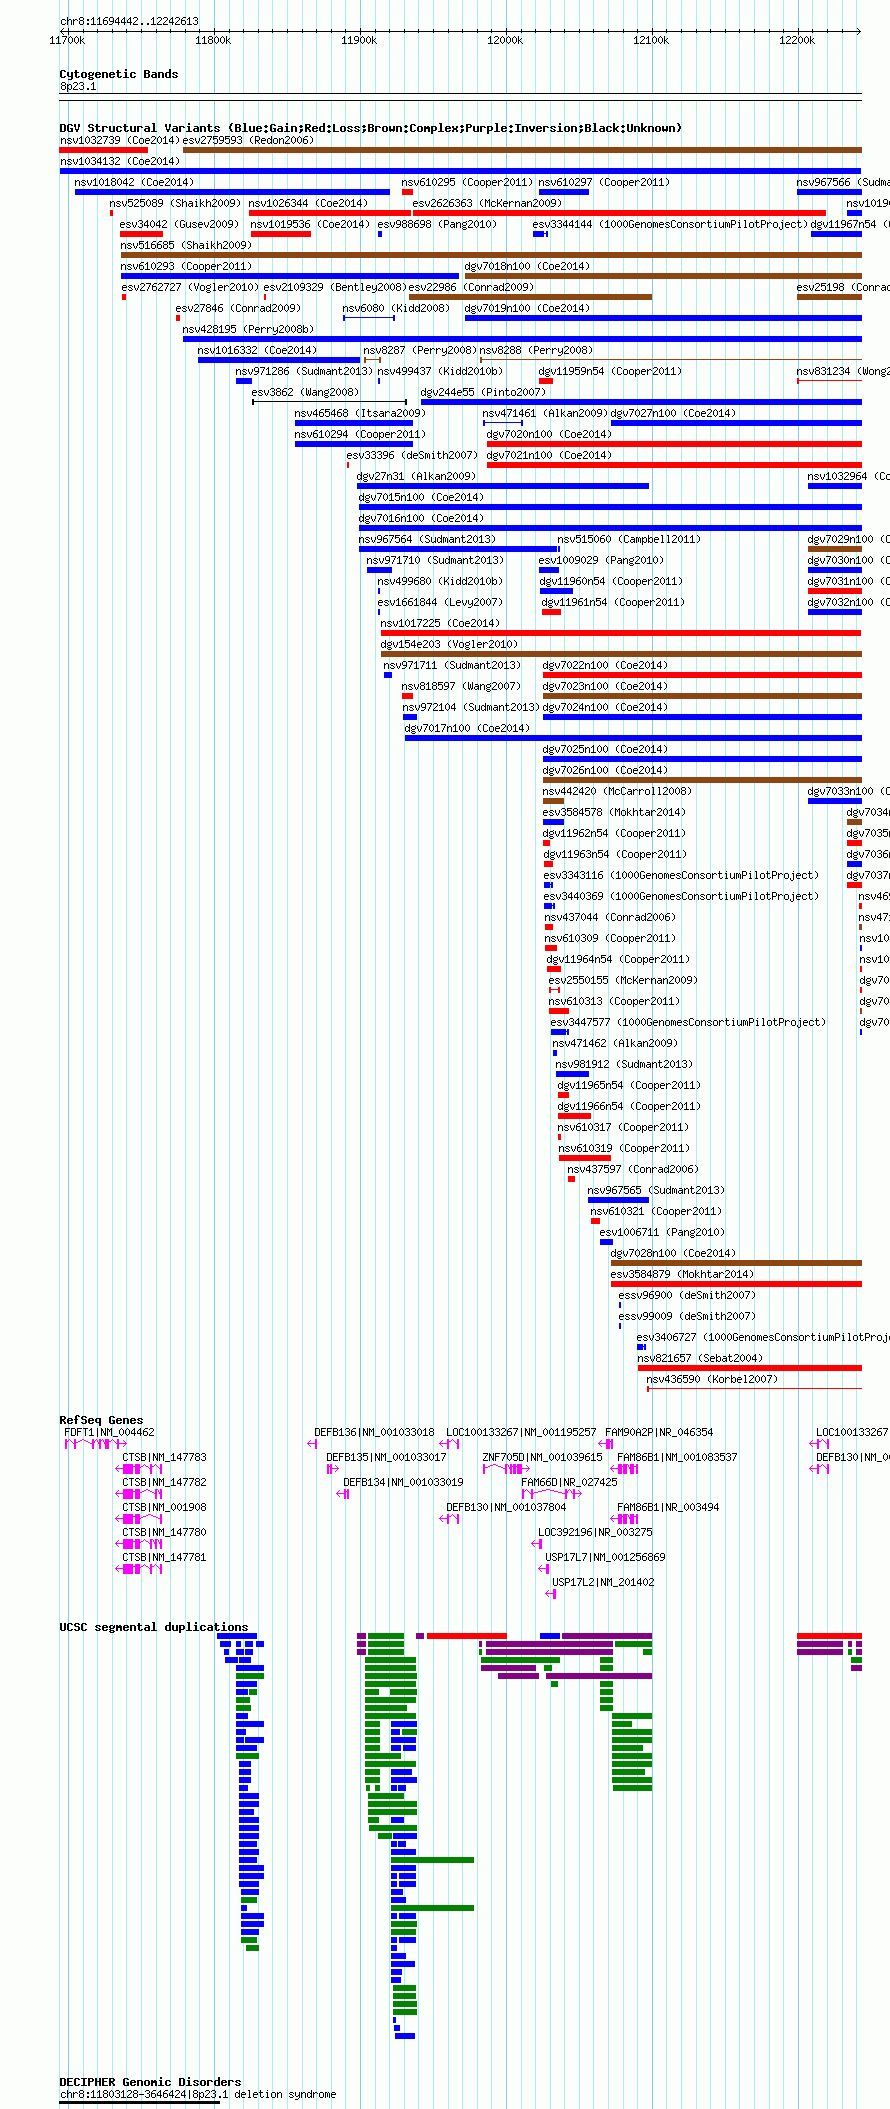The height and width of the screenshot is (2109, 890).
Task: Click the 12100k ruler tick label
Action: (651, 40)
